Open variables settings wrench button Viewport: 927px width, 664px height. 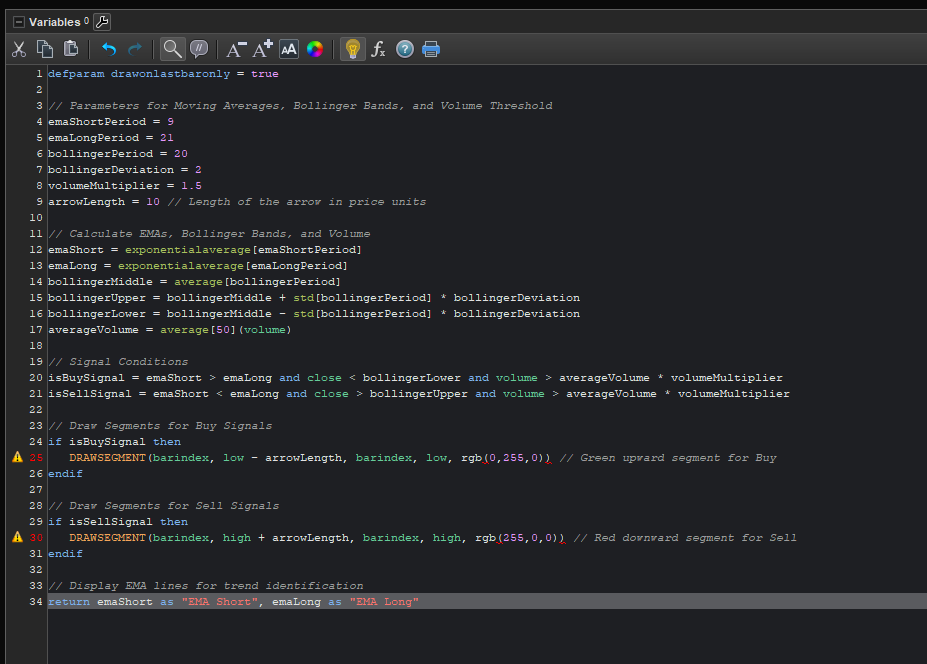pos(102,22)
